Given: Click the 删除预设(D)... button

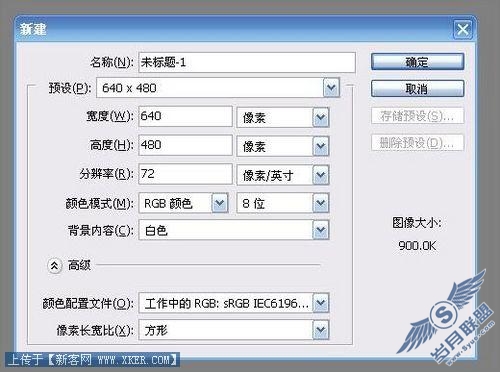Looking at the screenshot, I should pos(417,143).
